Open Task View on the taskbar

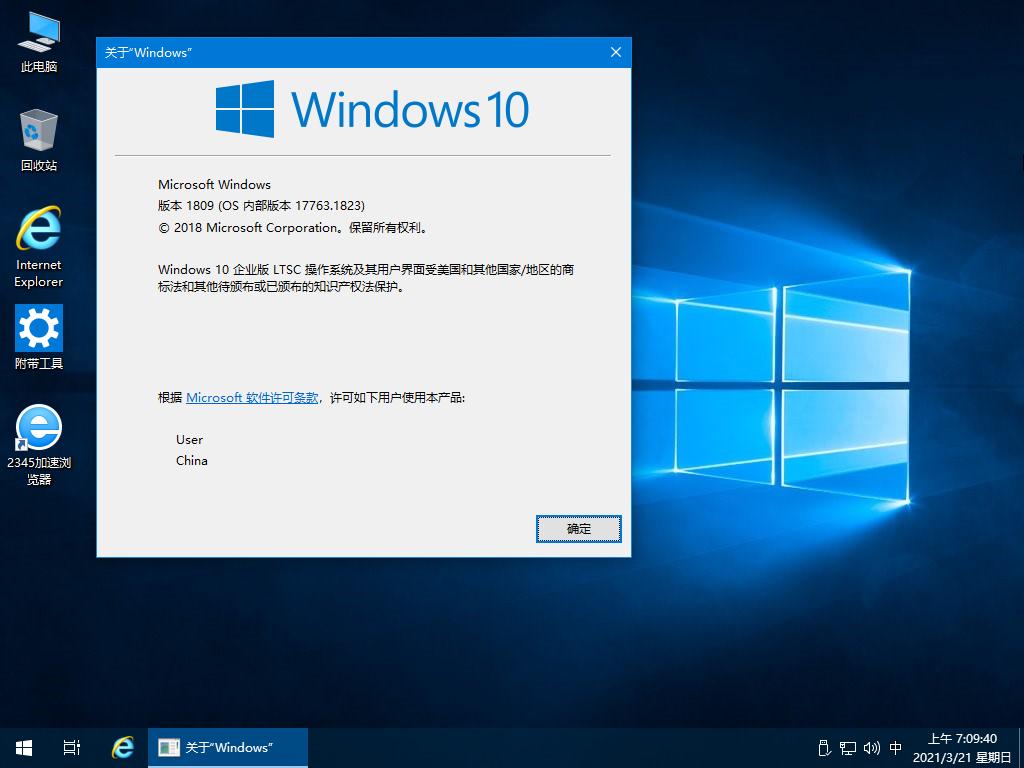click(x=72, y=748)
